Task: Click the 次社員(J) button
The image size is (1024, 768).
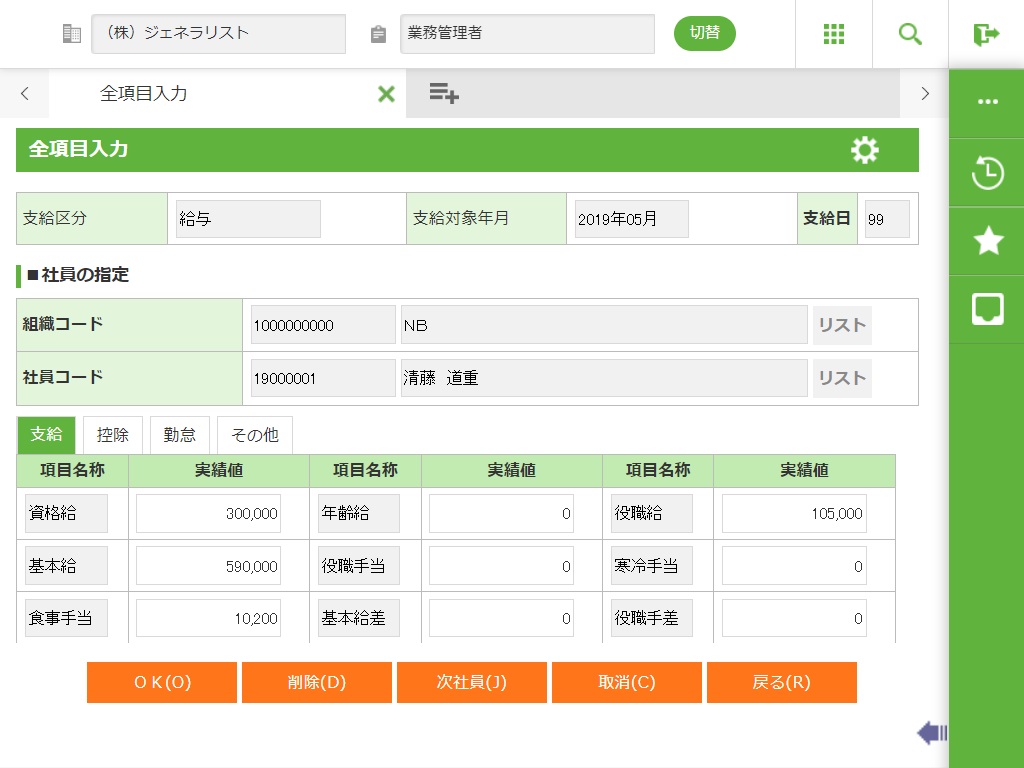Action: [x=471, y=682]
